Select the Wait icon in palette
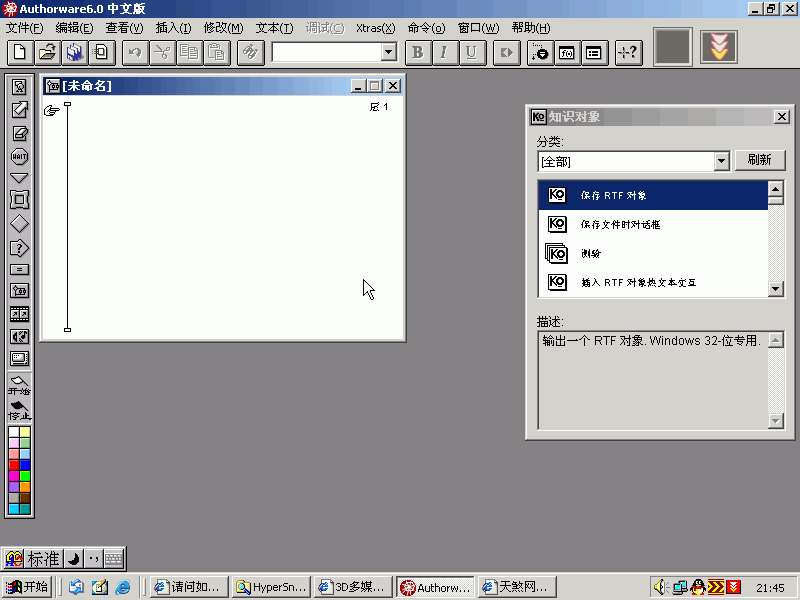This screenshot has width=800, height=600. (x=19, y=156)
